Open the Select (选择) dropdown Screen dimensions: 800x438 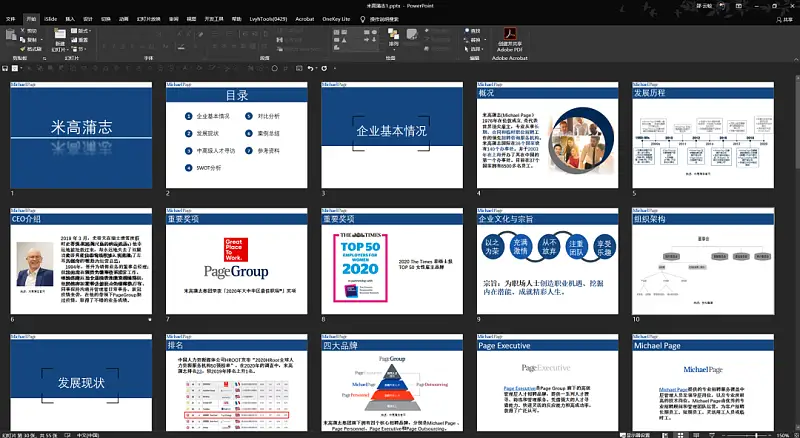pos(473,49)
